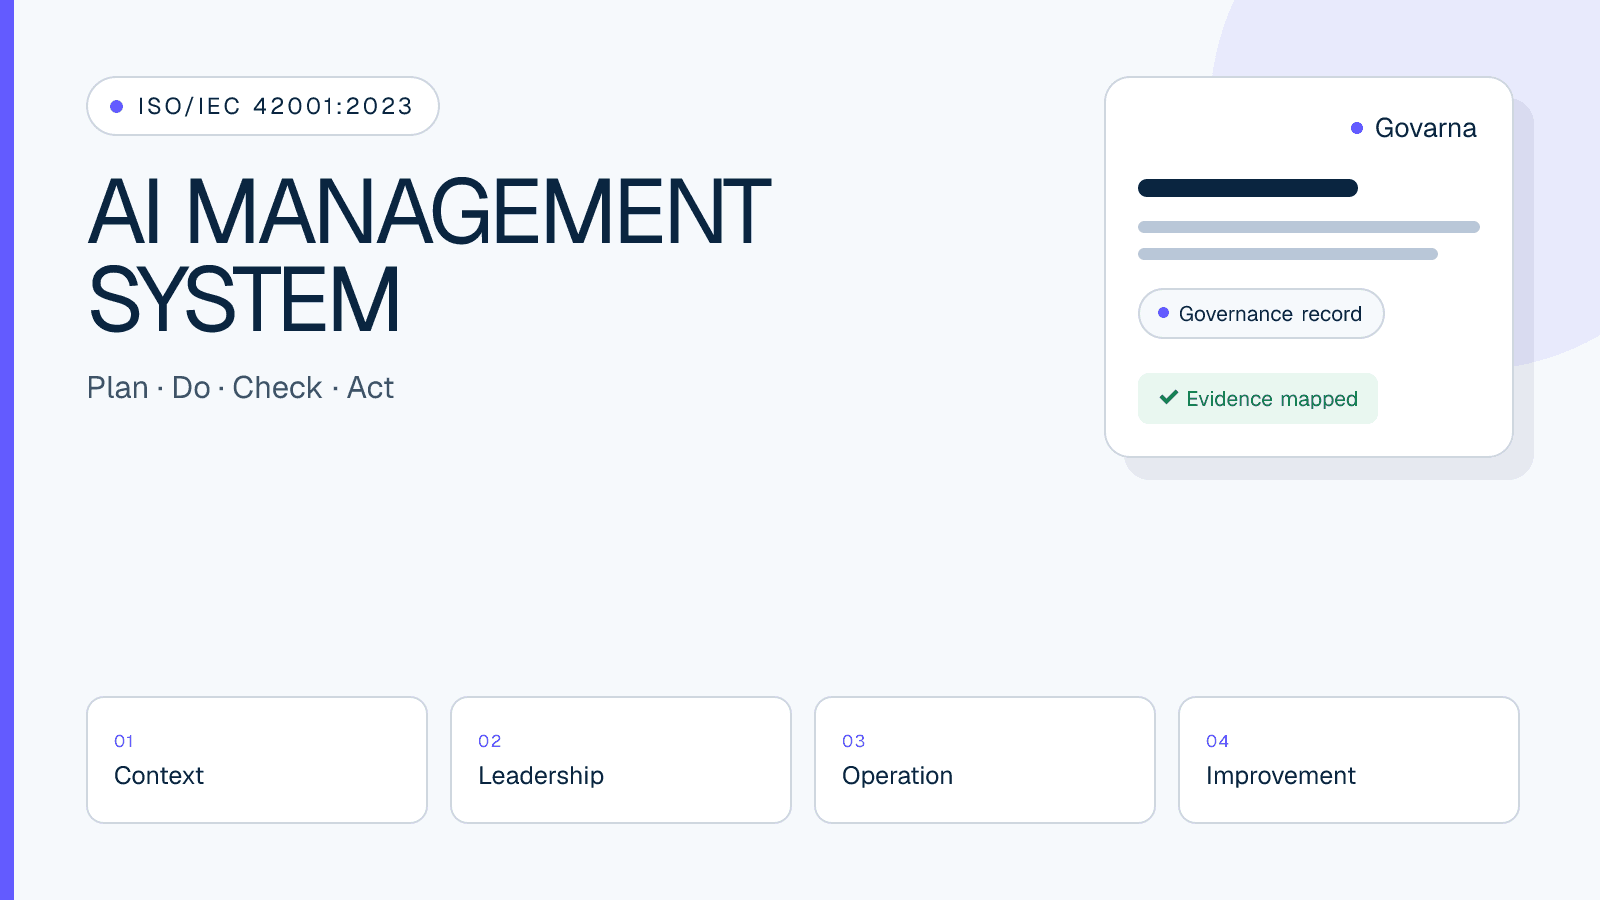Image resolution: width=1600 pixels, height=900 pixels.
Task: Click the ISO/IEC 42001:2023 pill badge
Action: pyautogui.click(x=263, y=106)
